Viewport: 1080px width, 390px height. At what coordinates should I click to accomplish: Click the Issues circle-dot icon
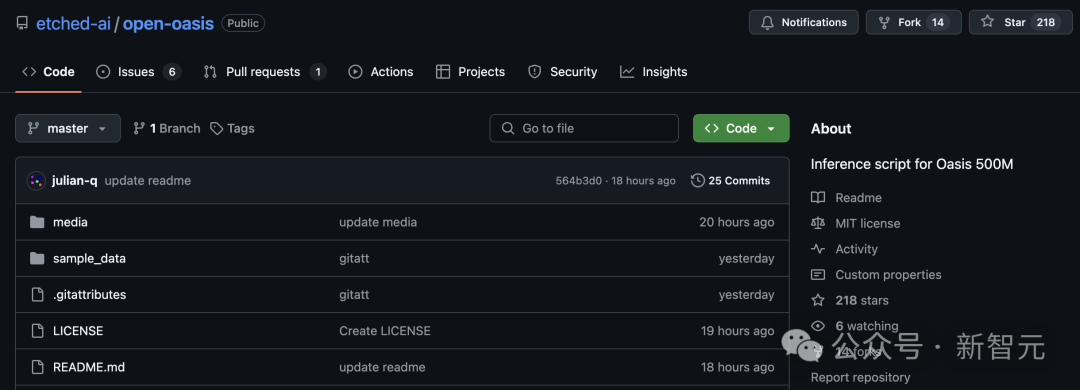tap(103, 72)
